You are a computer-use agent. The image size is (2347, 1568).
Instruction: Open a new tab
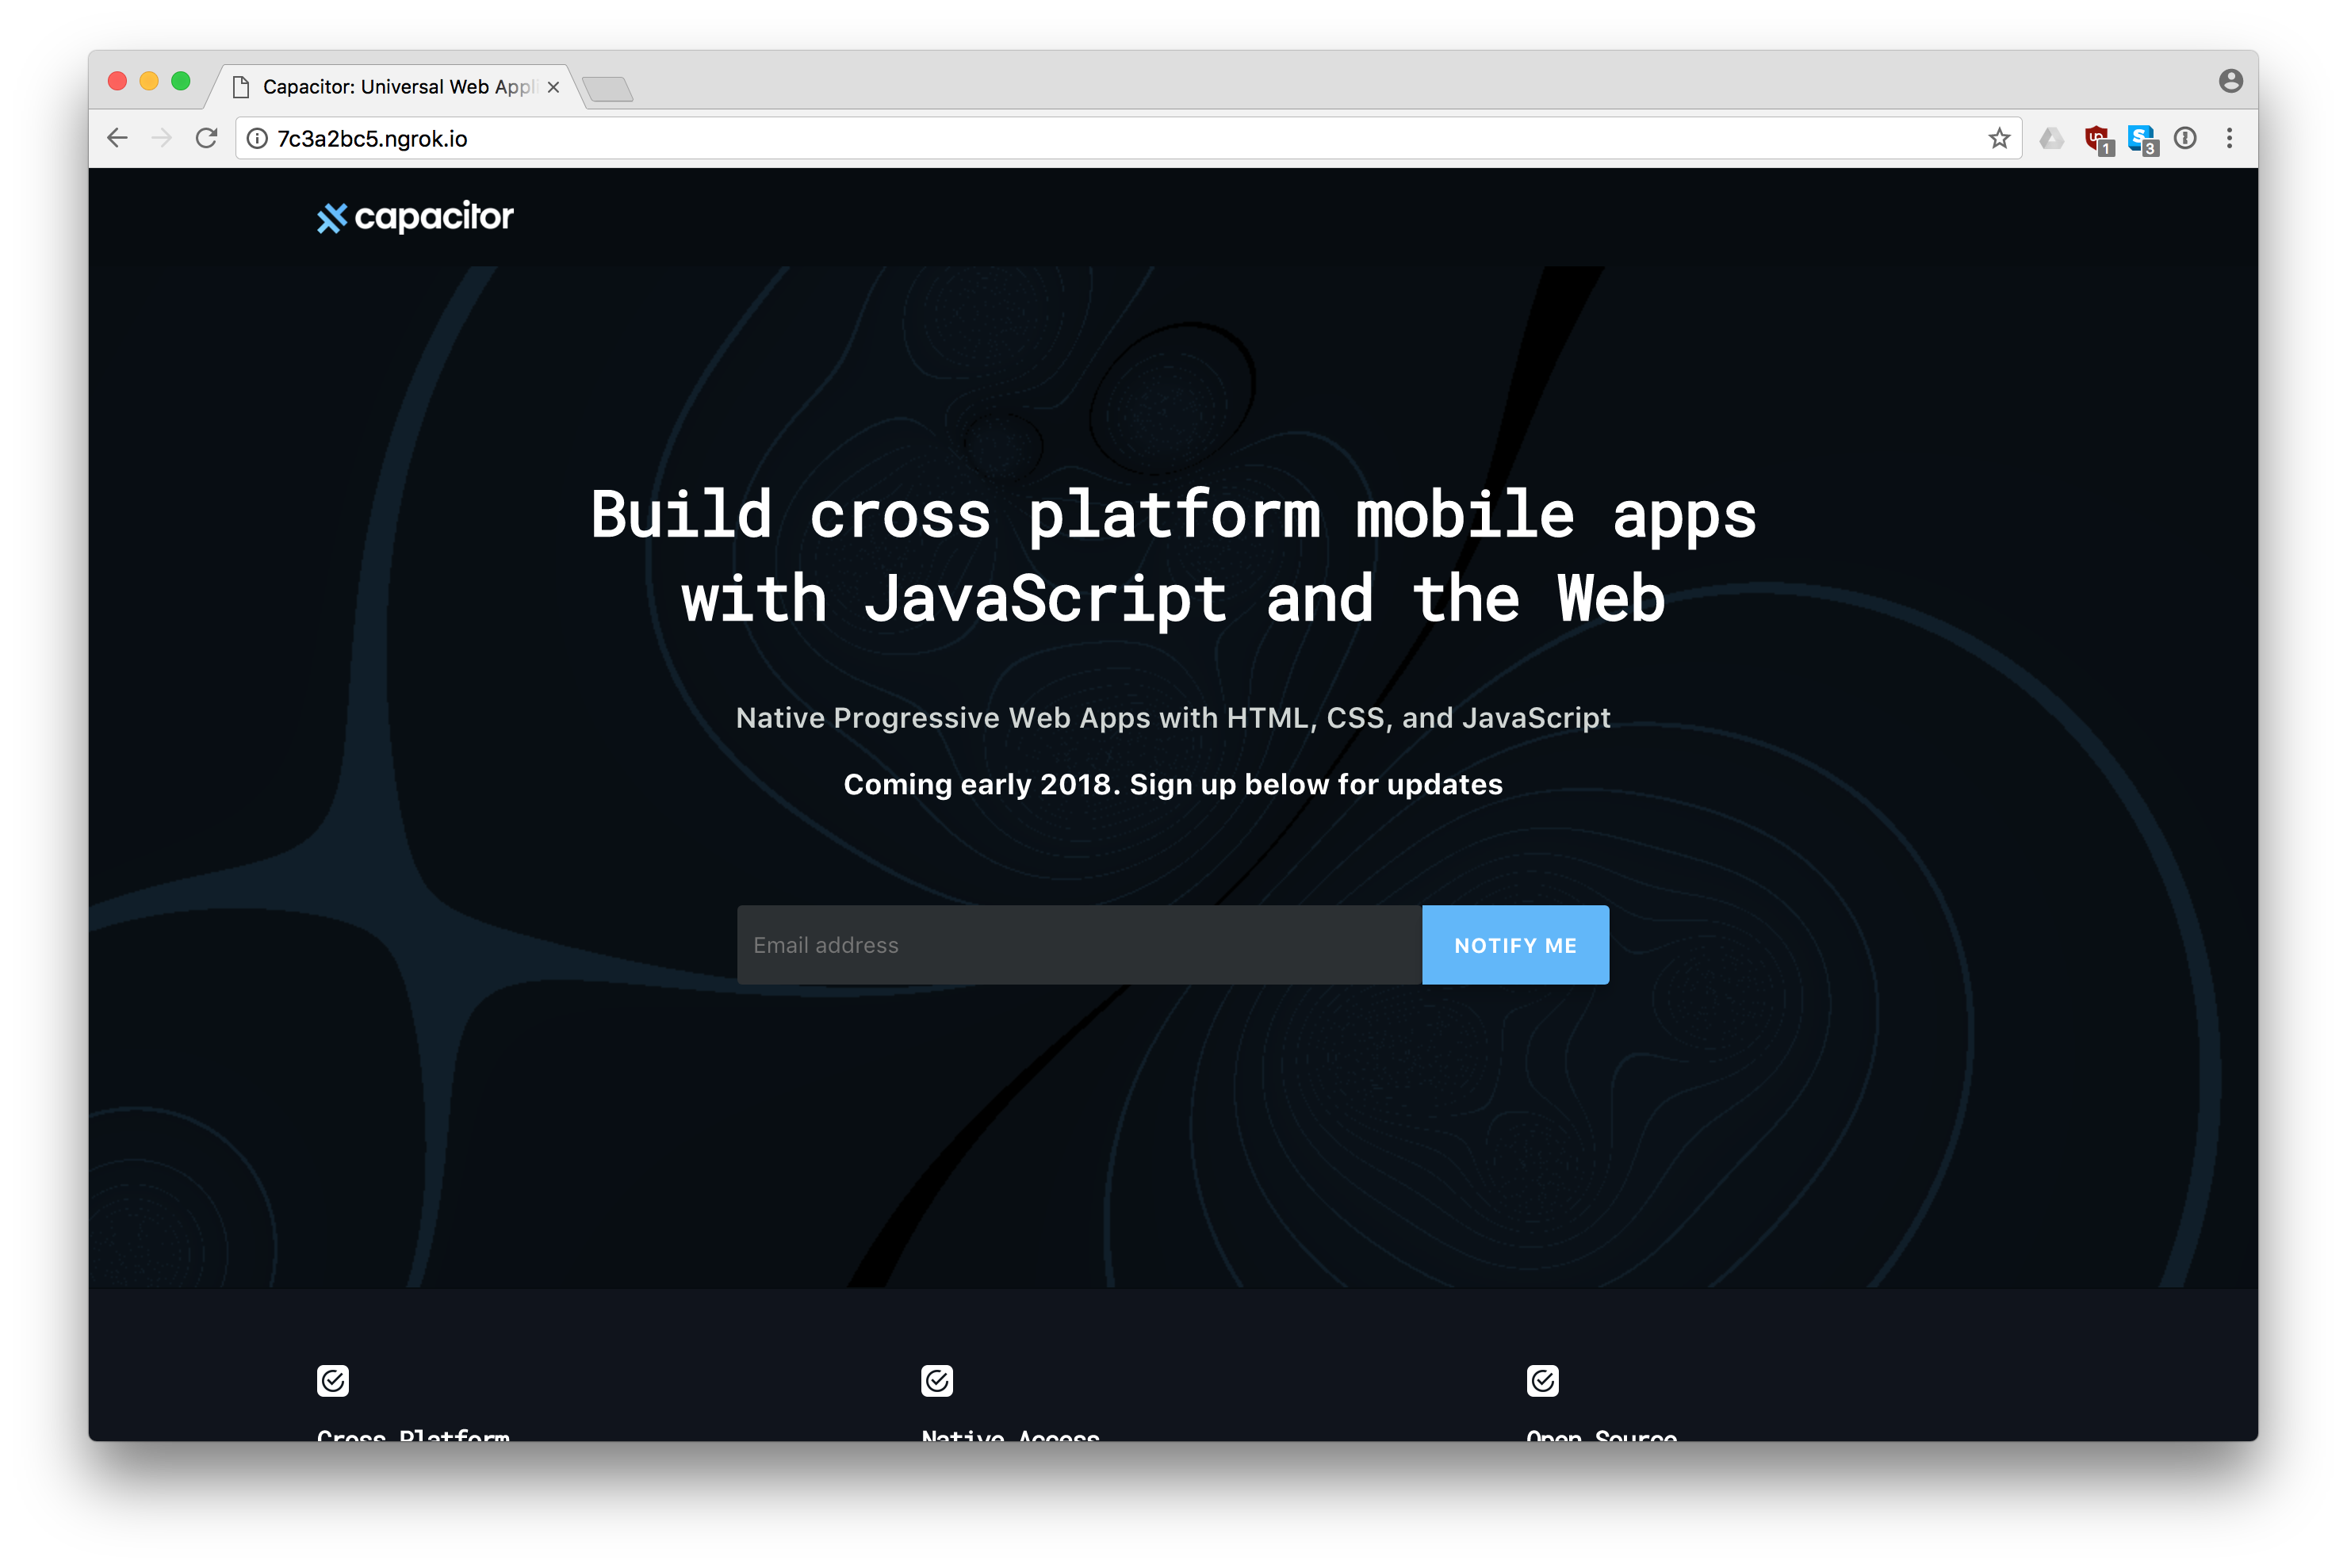608,89
